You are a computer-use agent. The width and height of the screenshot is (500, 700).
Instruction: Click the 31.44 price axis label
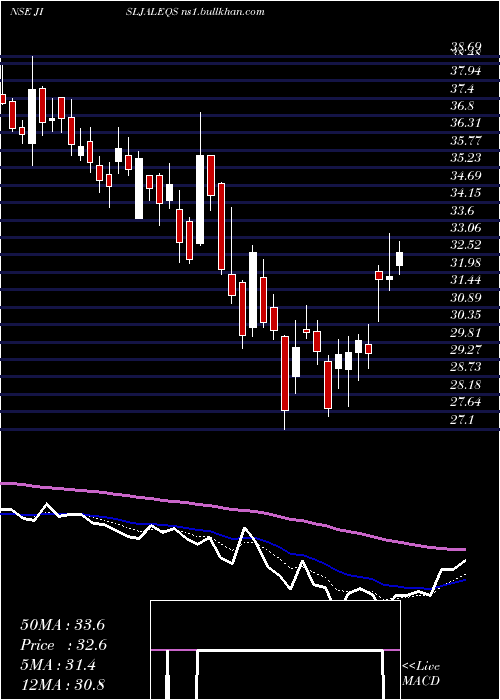click(x=465, y=280)
